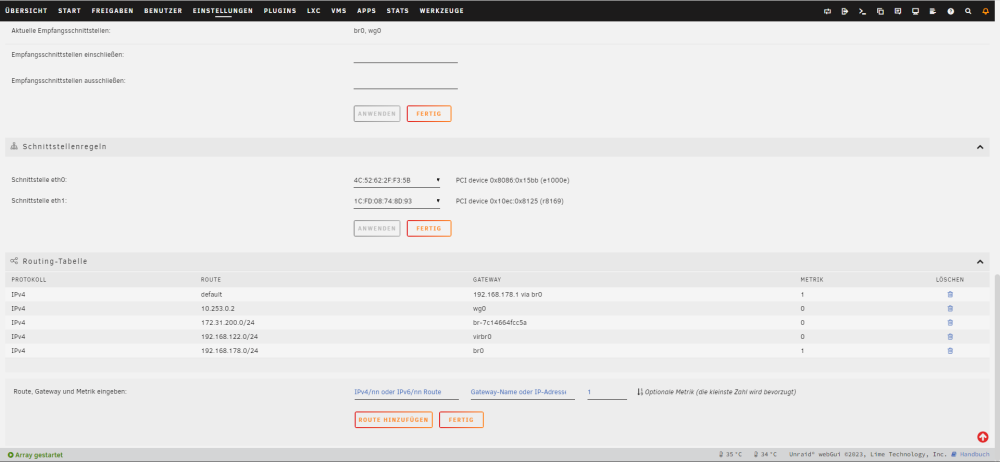Click PCI device 0x8086:0x15bb (e1000e) text

click(513, 181)
